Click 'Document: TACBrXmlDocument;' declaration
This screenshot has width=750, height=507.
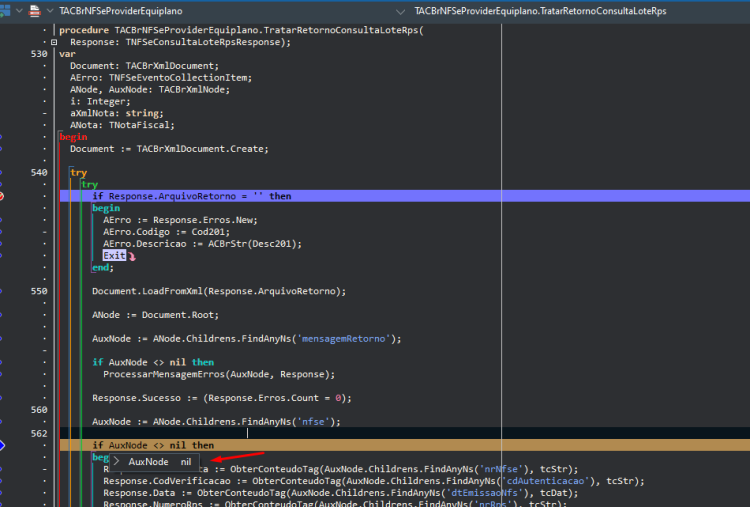tap(144, 66)
